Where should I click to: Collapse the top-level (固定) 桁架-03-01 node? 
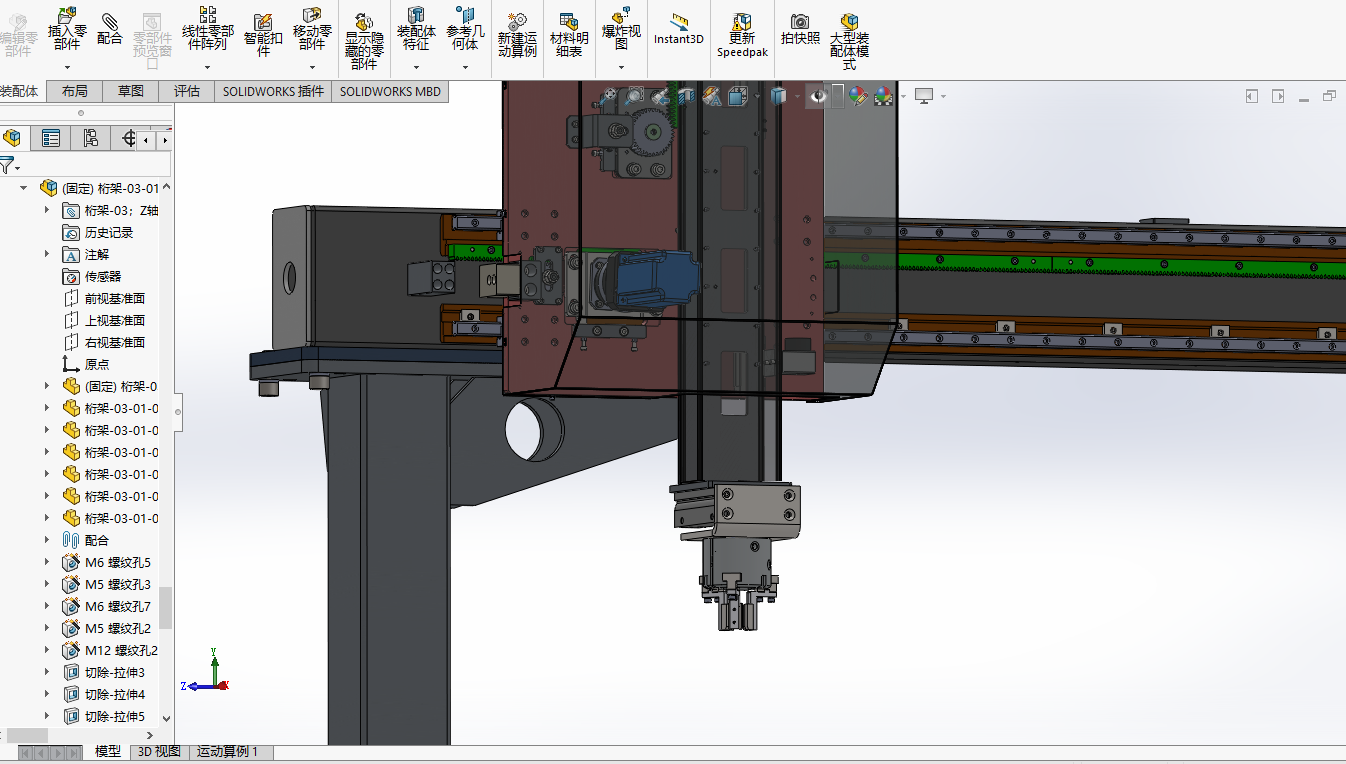pos(24,188)
